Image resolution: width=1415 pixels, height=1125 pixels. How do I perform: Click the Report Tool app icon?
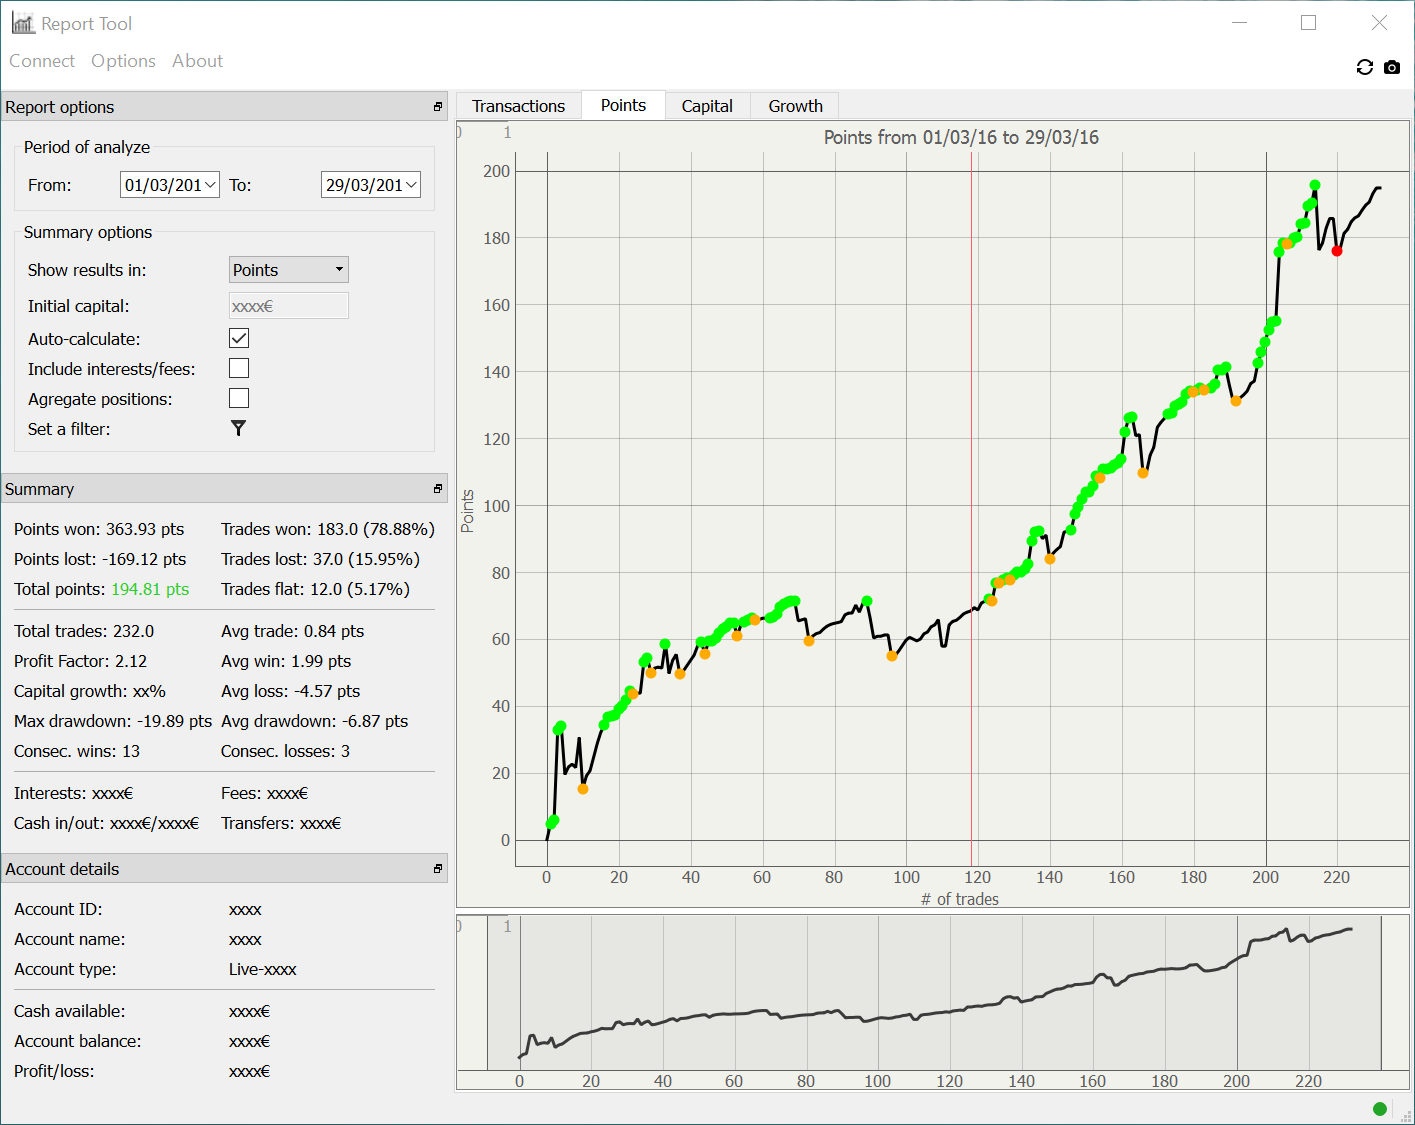23,23
